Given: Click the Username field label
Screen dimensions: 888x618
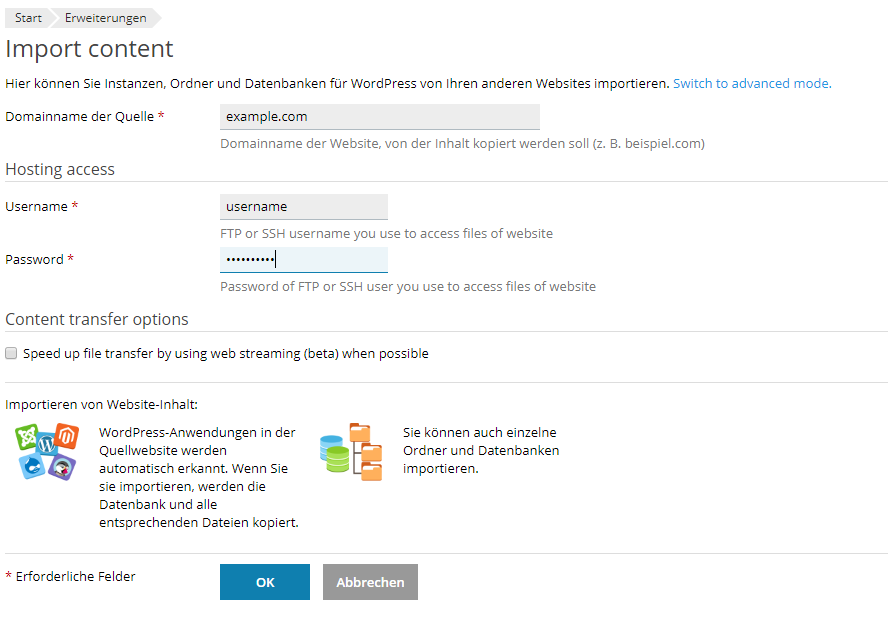Looking at the screenshot, I should click(x=36, y=207).
